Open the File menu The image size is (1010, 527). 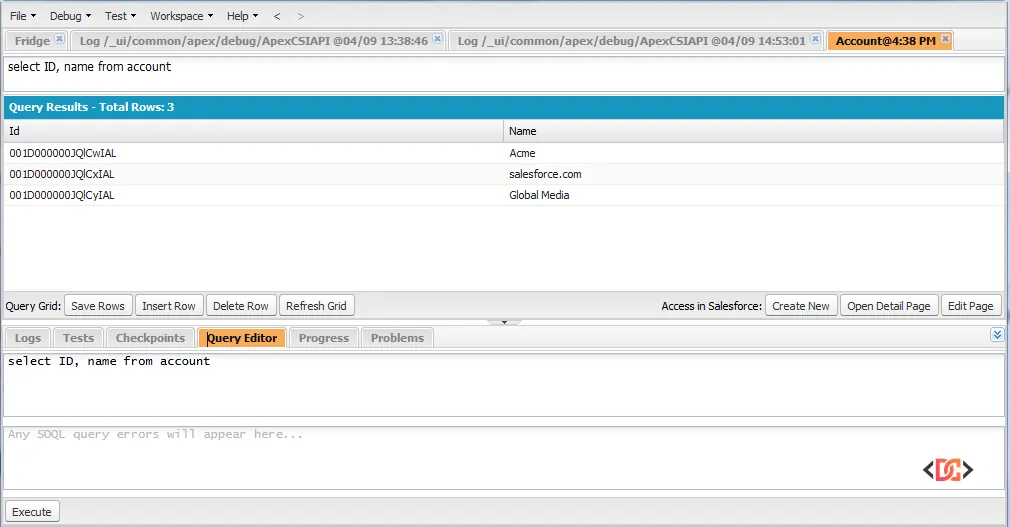tap(23, 16)
